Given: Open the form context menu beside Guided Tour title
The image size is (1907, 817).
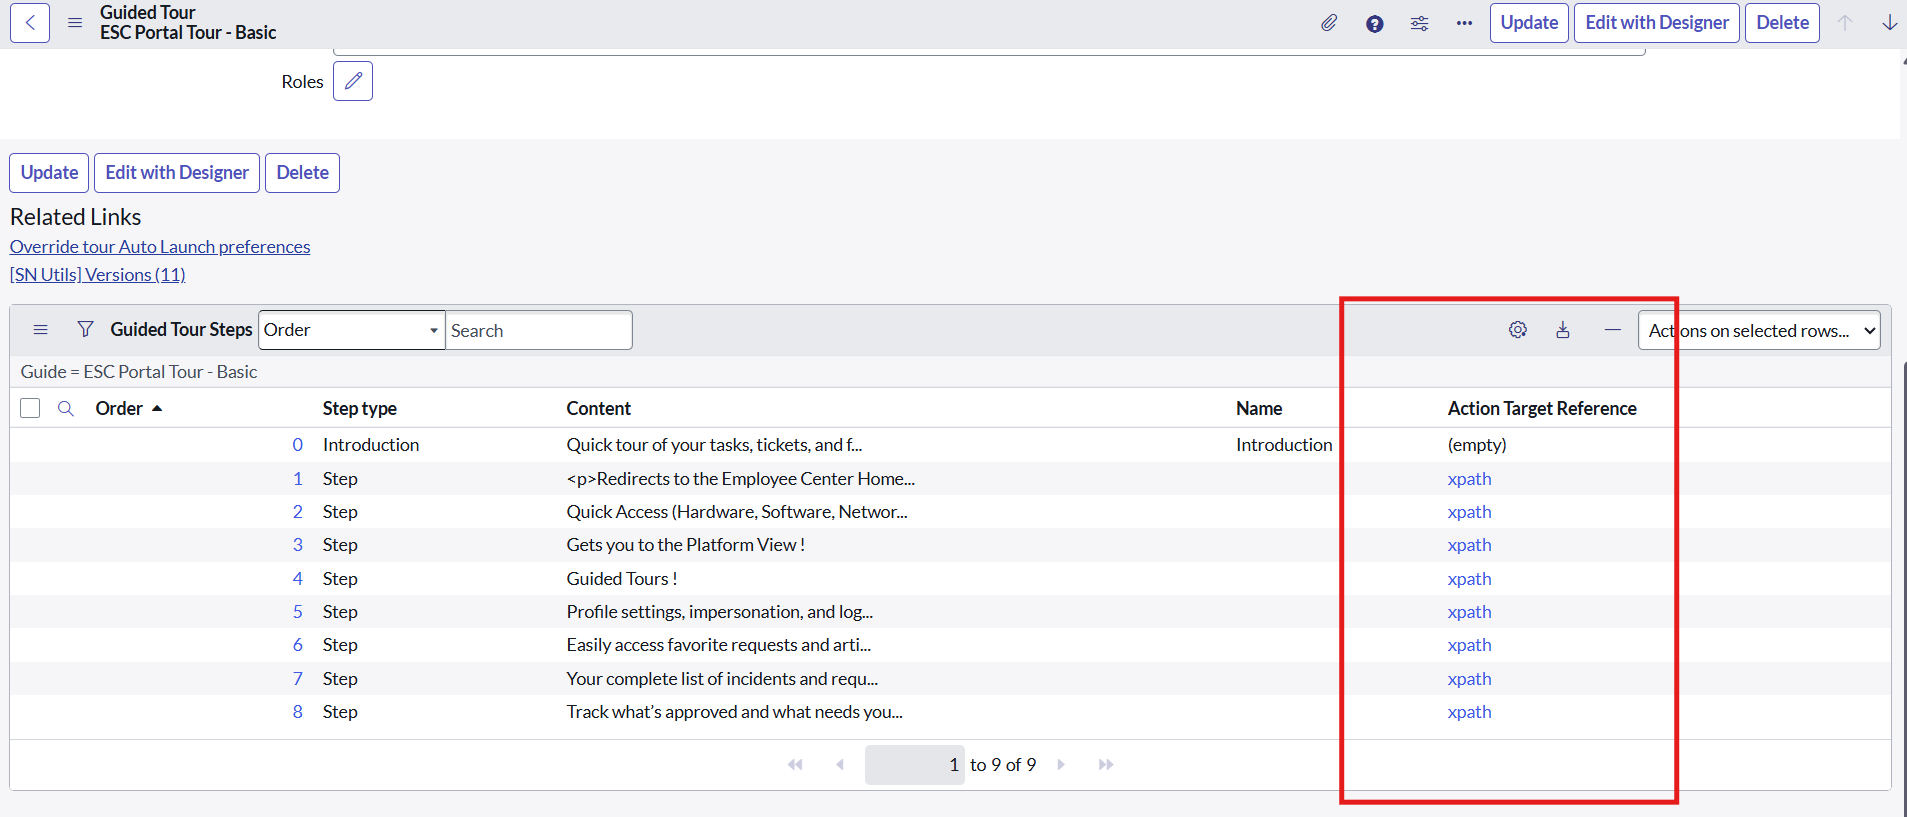Looking at the screenshot, I should [75, 23].
